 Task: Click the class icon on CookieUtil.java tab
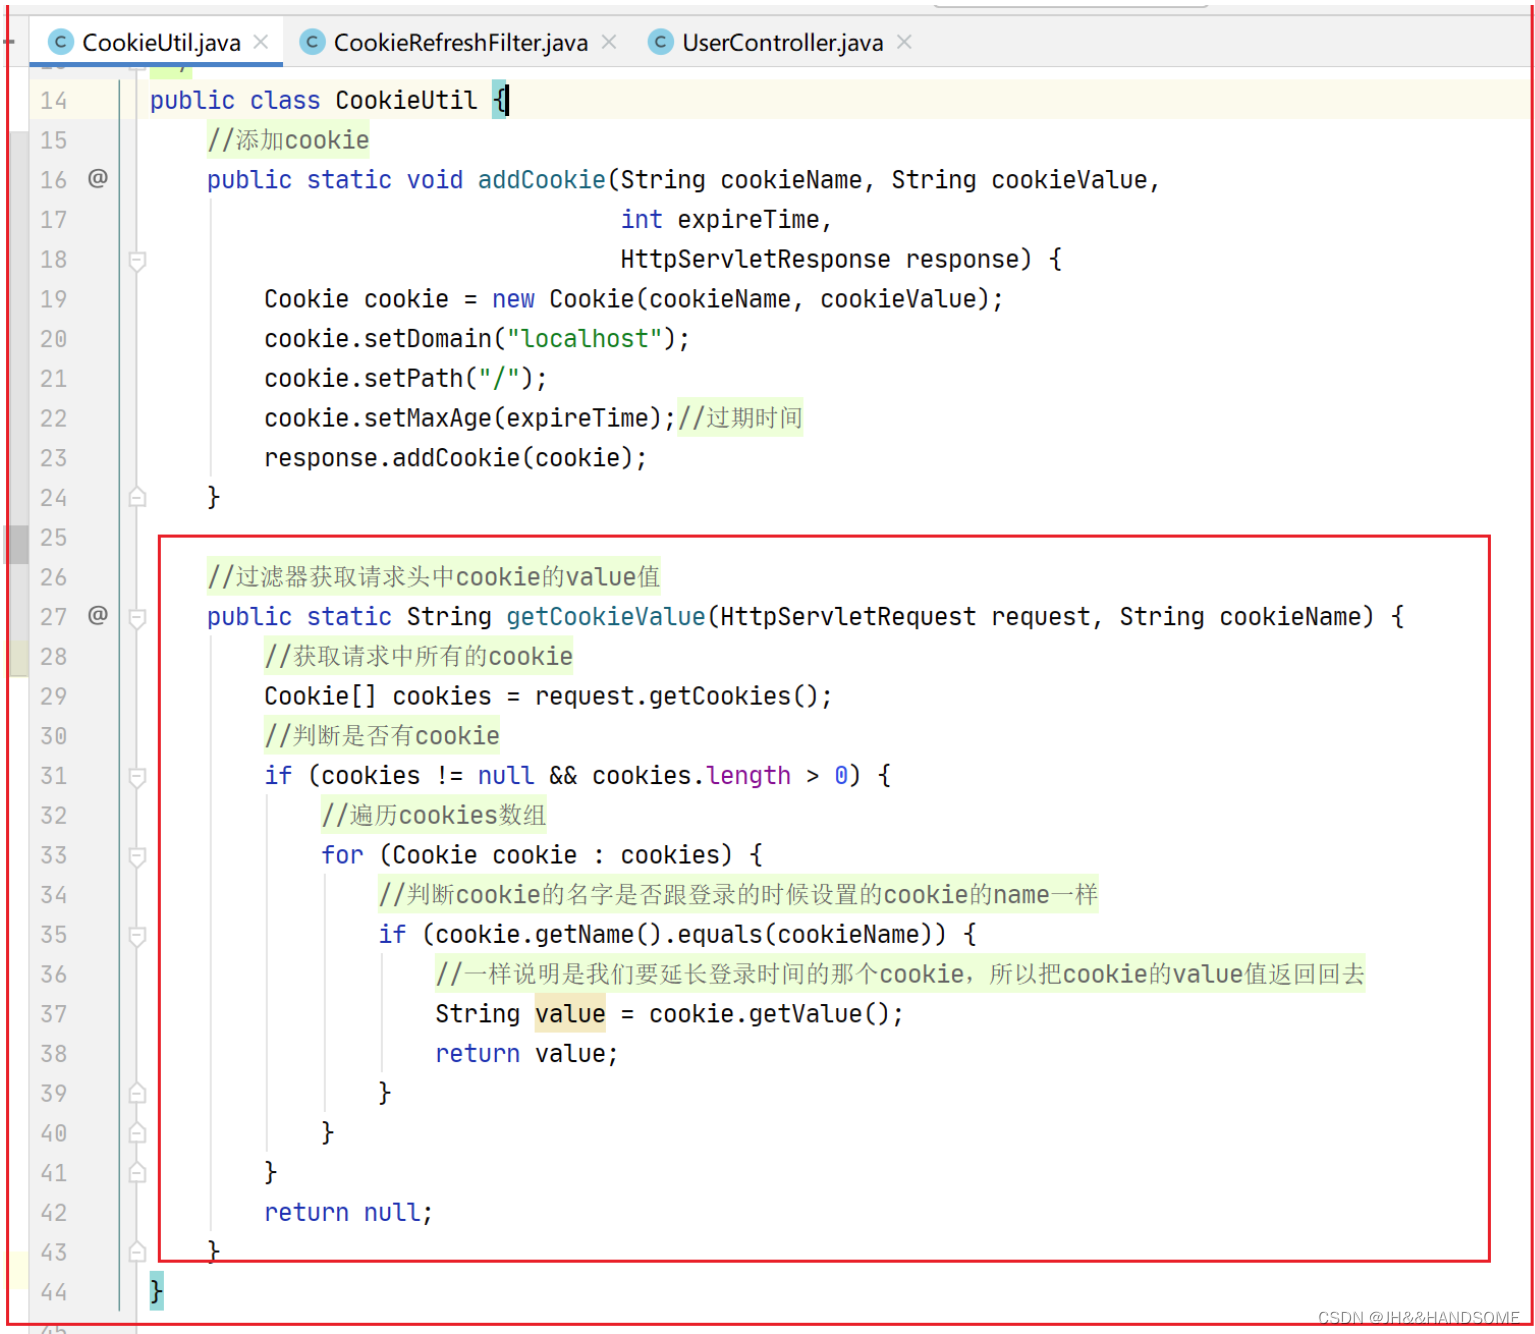point(61,42)
